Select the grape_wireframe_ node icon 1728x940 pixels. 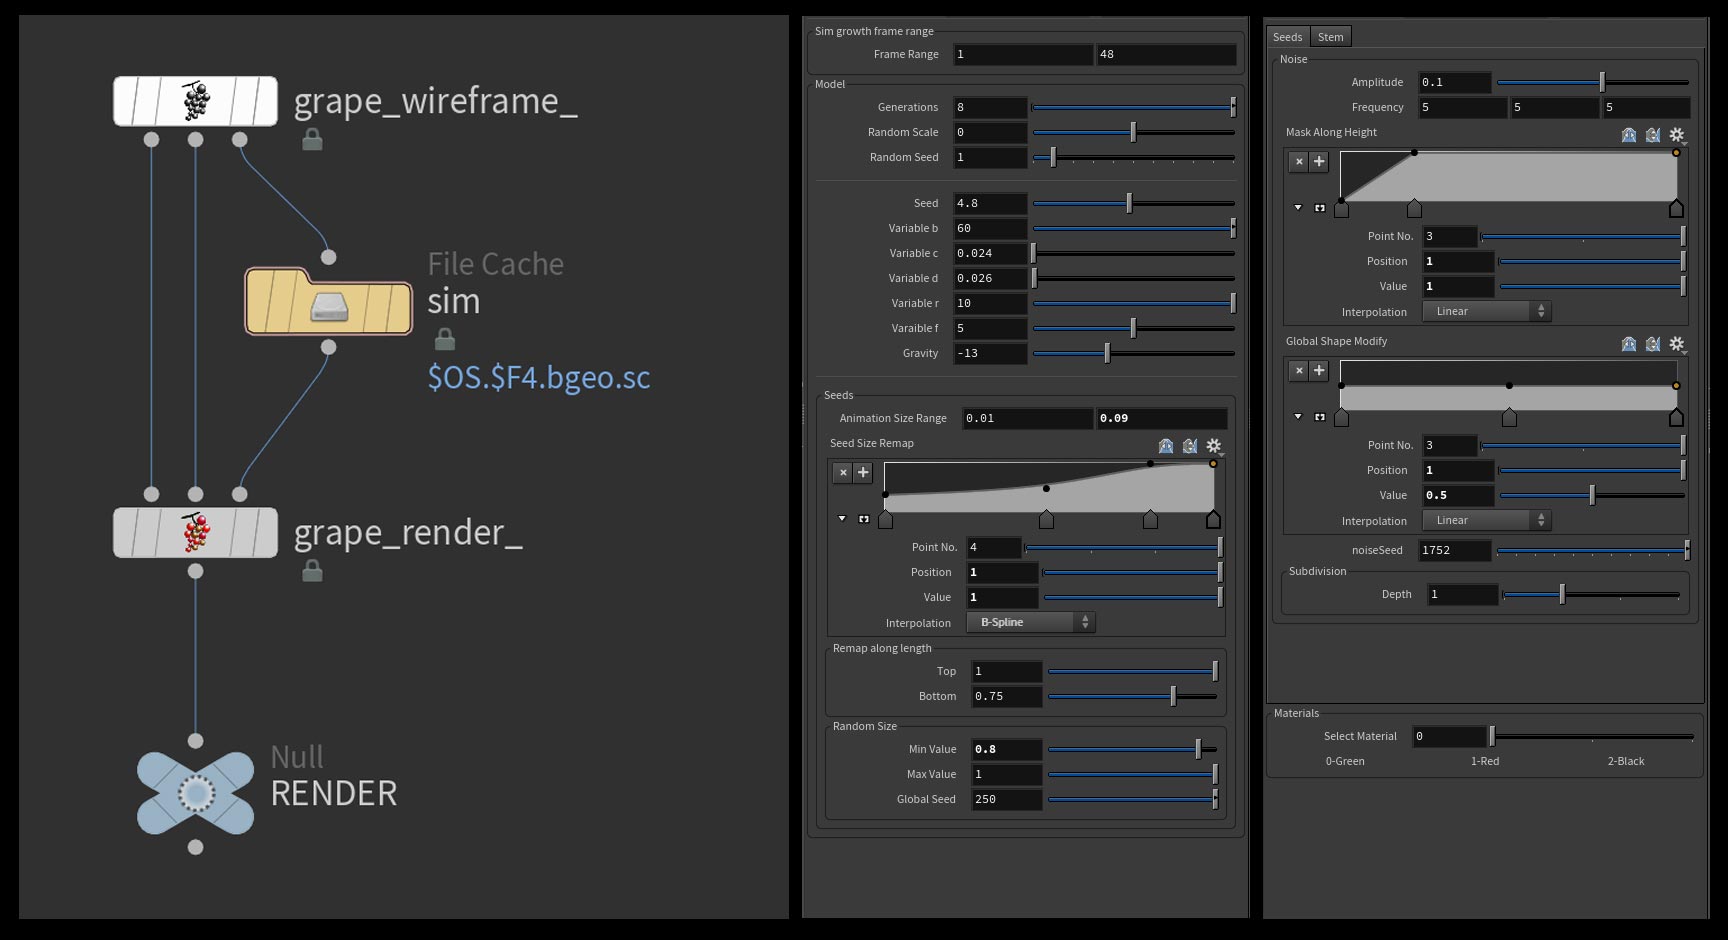click(x=196, y=101)
